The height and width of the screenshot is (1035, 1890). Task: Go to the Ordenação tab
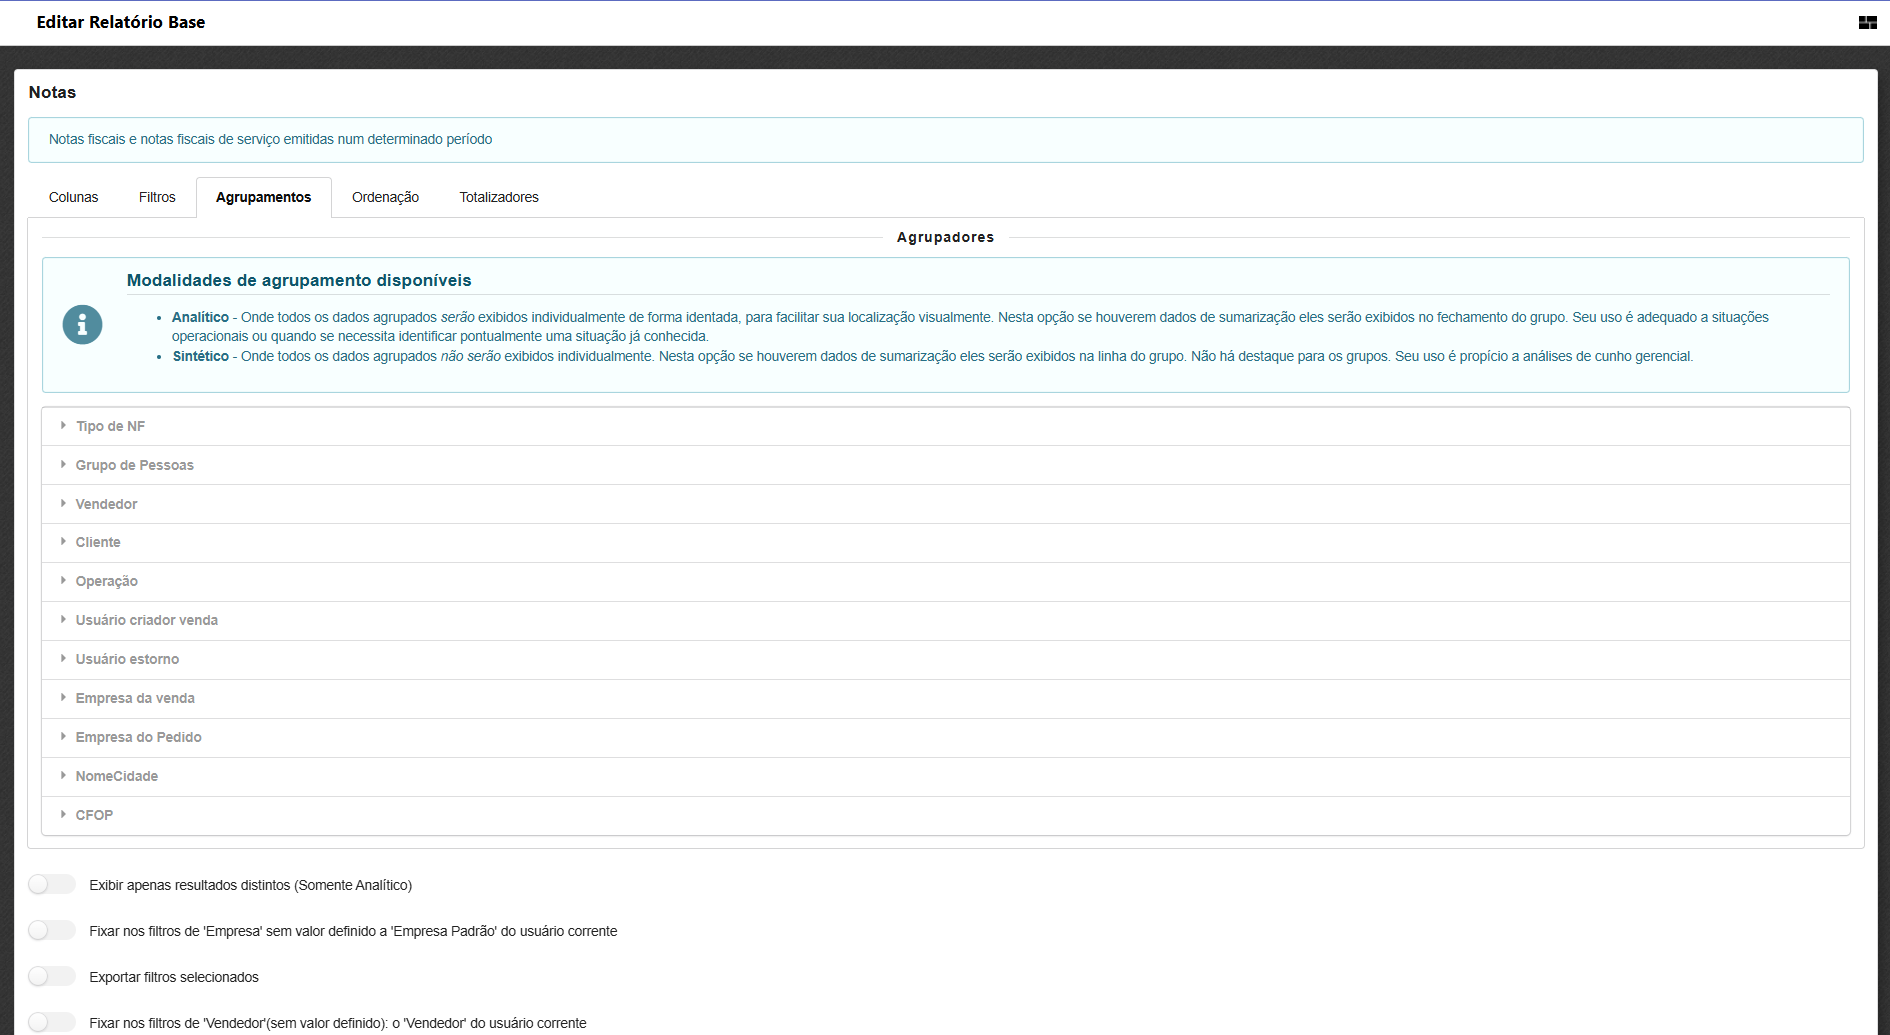[x=385, y=197]
